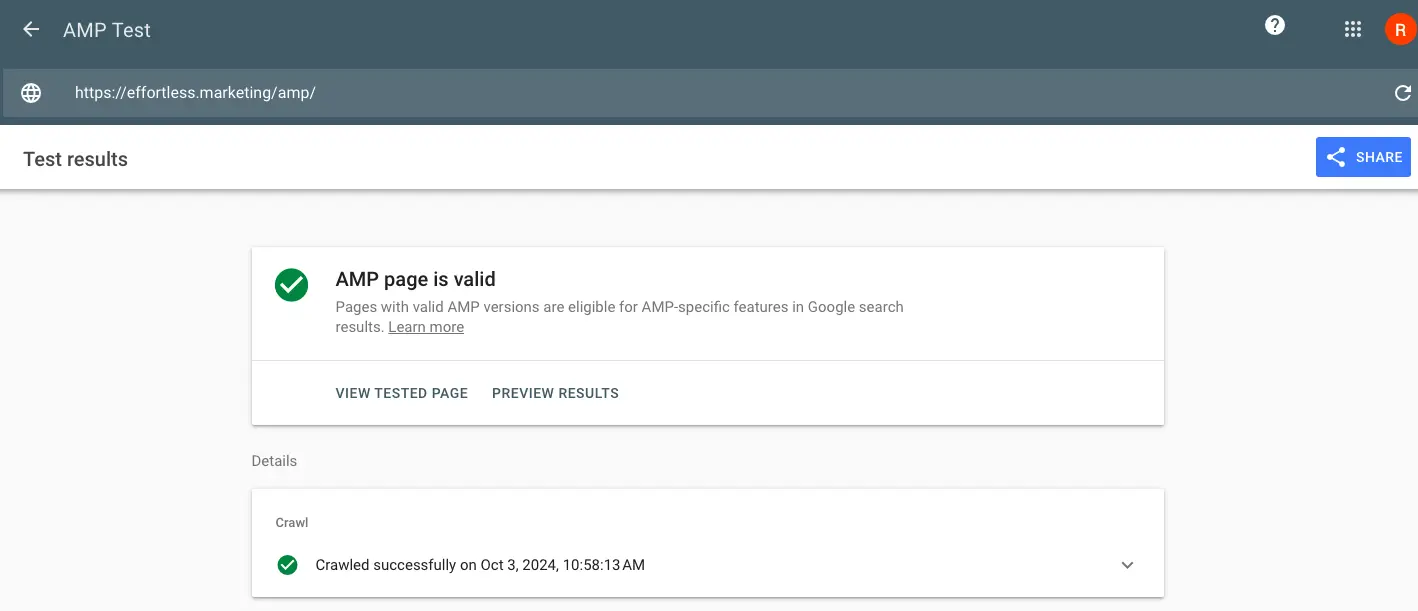This screenshot has width=1418, height=611.
Task: Click the 'AMP page is valid' heading
Action: tap(415, 279)
